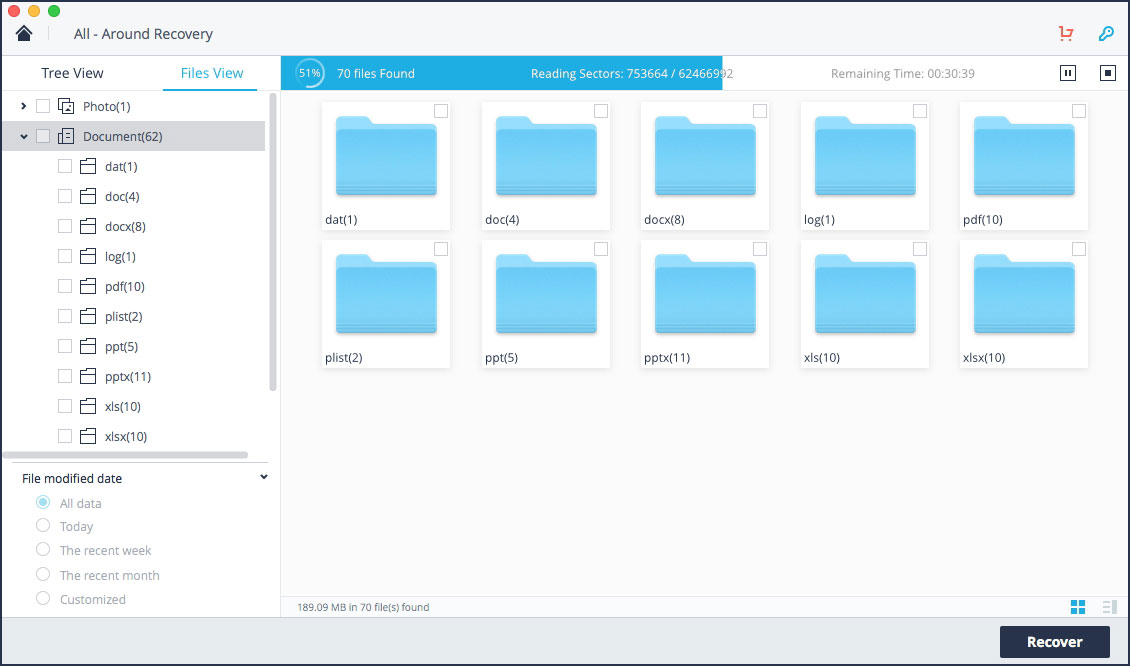The image size is (1130, 666).
Task: Expand the Photo(1) category
Action: 24,107
